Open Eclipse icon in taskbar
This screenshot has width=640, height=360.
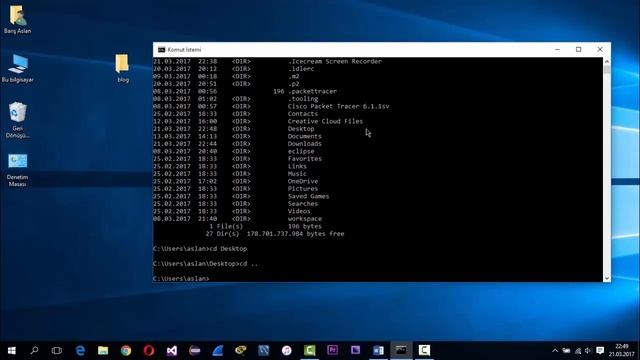[x=195, y=350]
